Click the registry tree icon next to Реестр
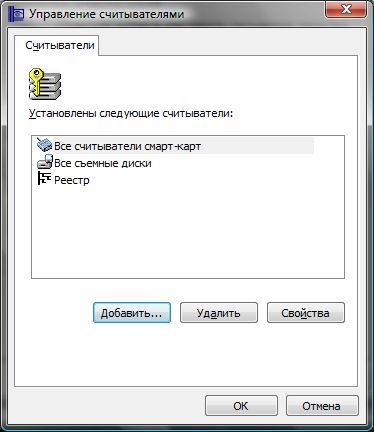374x432 pixels. (44, 179)
